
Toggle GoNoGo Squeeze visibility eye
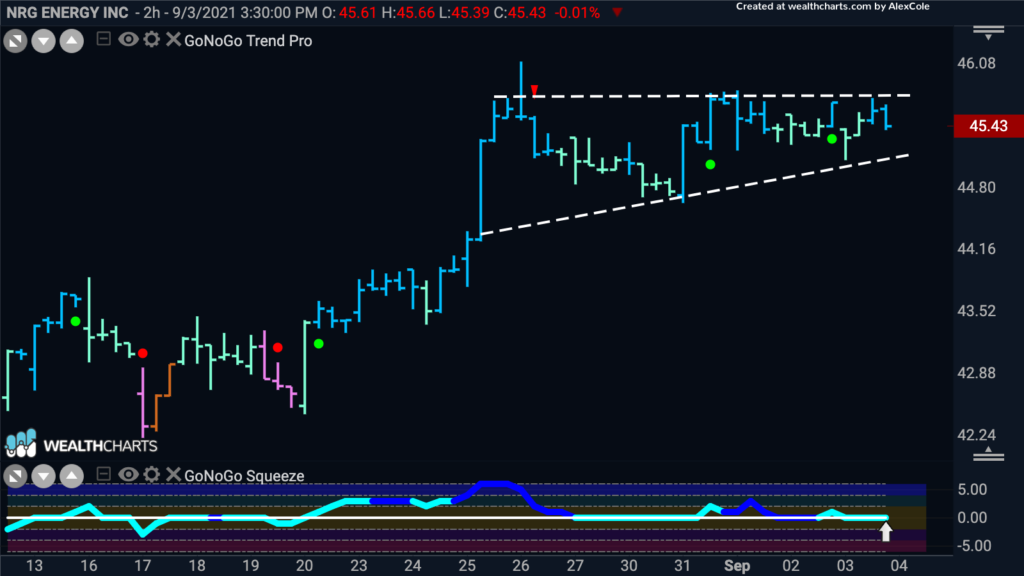[128, 475]
